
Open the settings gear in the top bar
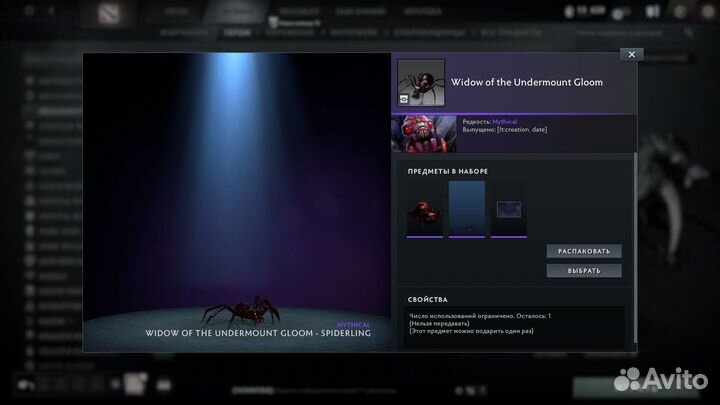[x=29, y=10]
